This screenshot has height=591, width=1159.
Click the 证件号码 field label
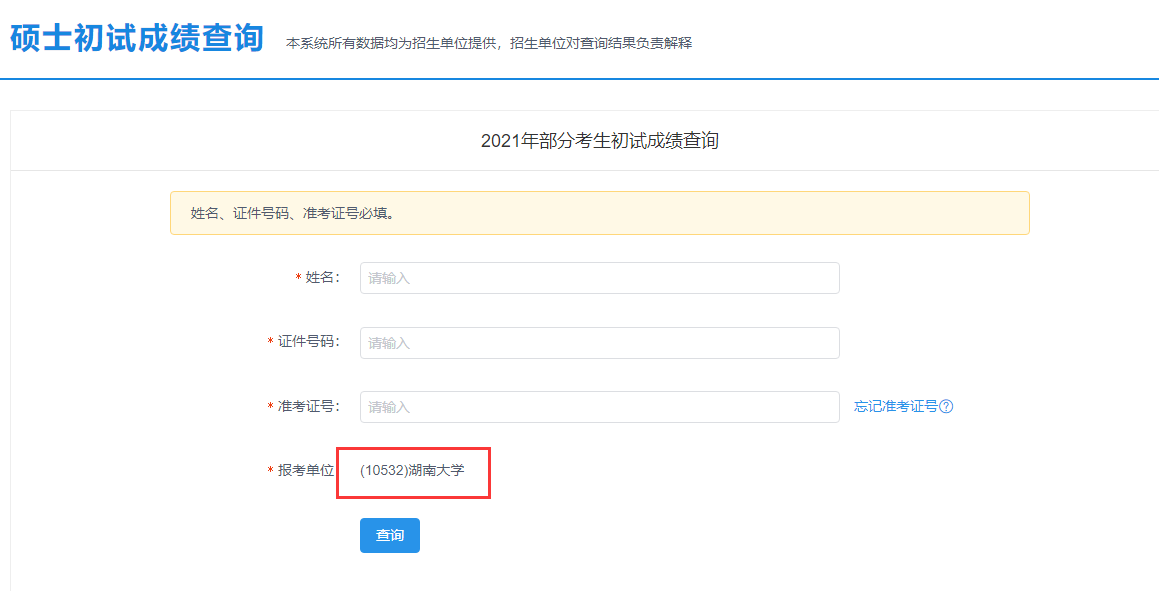[308, 342]
